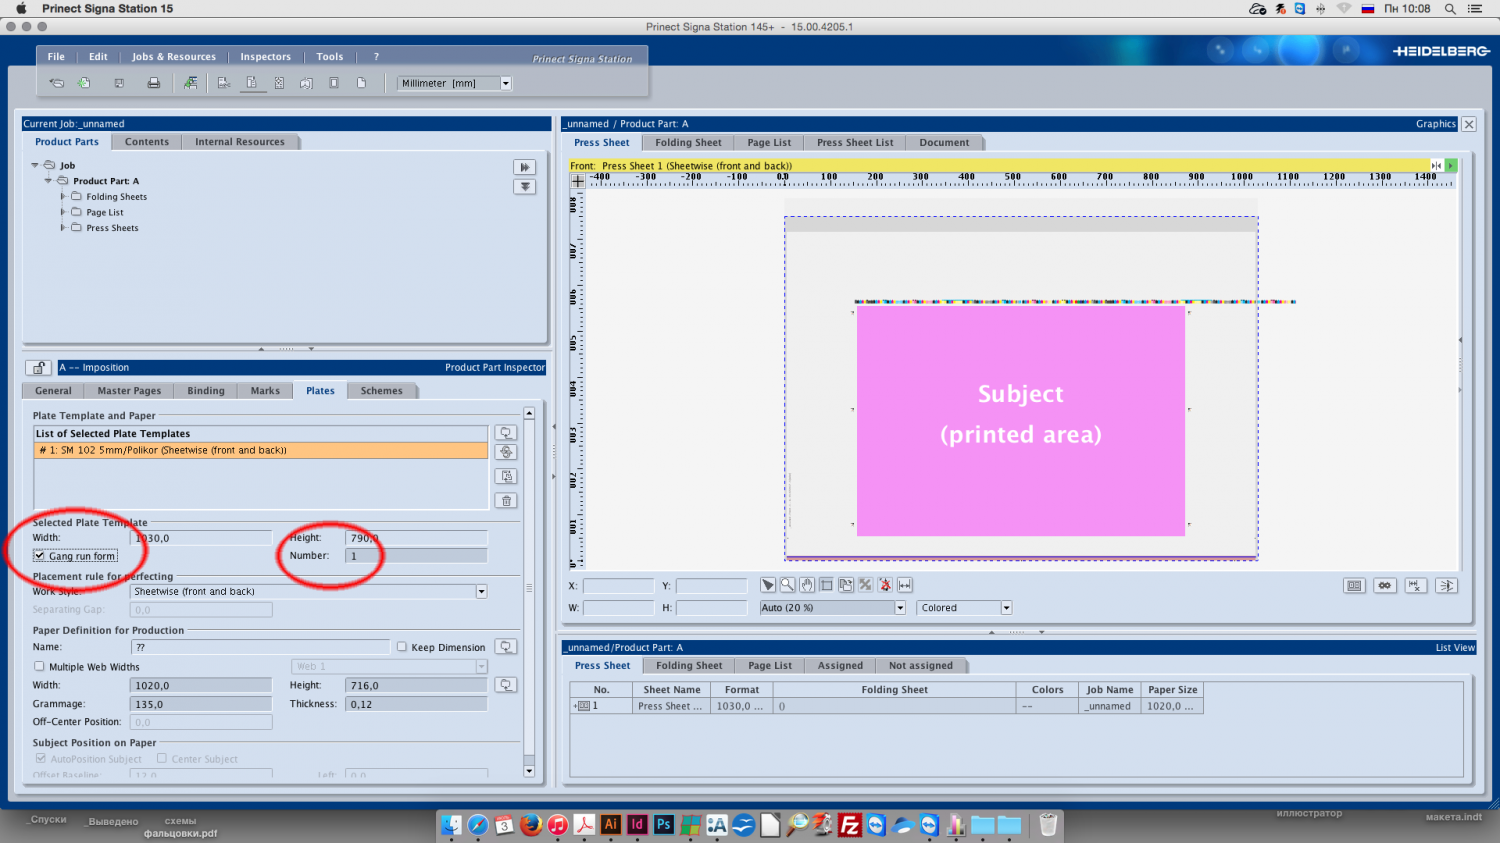
Task: Select the Press Sheet row in list view
Action: coord(886,706)
